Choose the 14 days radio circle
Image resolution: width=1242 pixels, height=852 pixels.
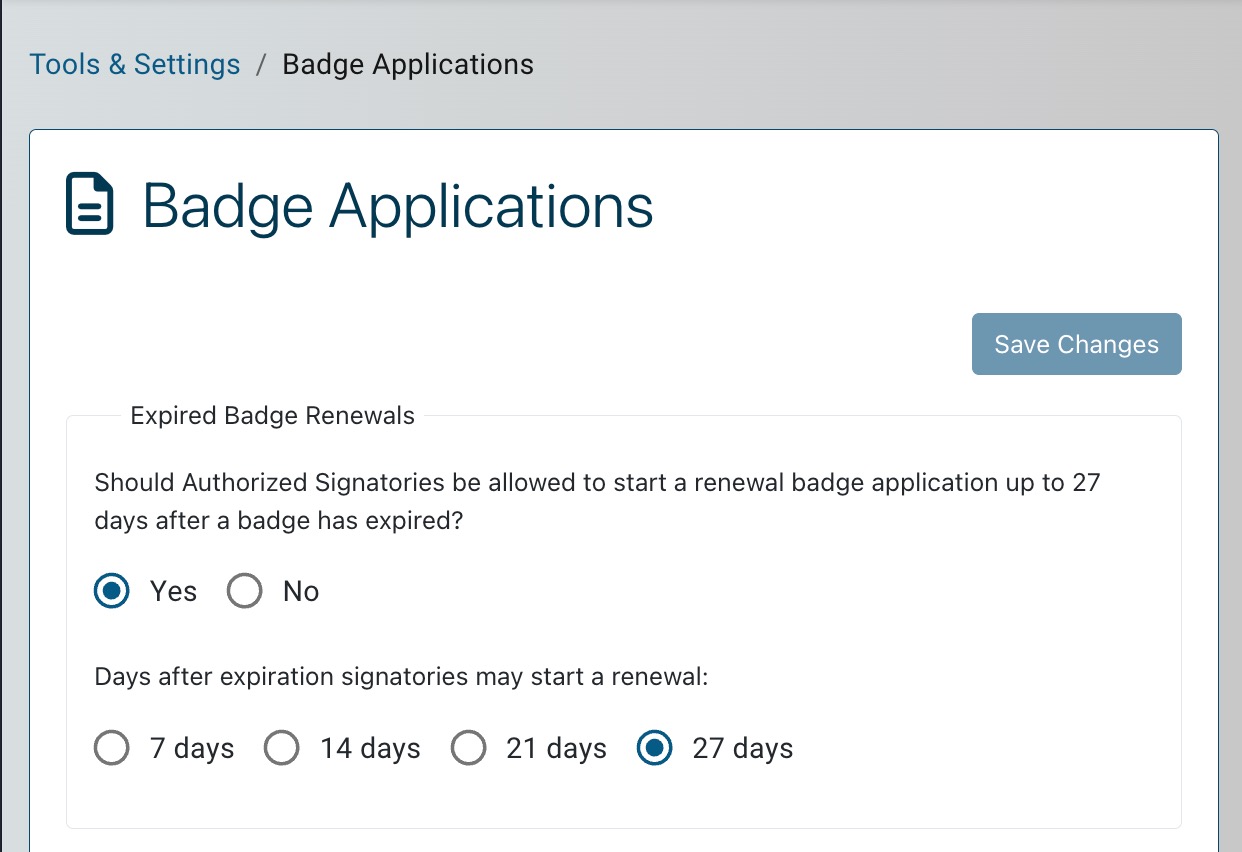(x=282, y=748)
